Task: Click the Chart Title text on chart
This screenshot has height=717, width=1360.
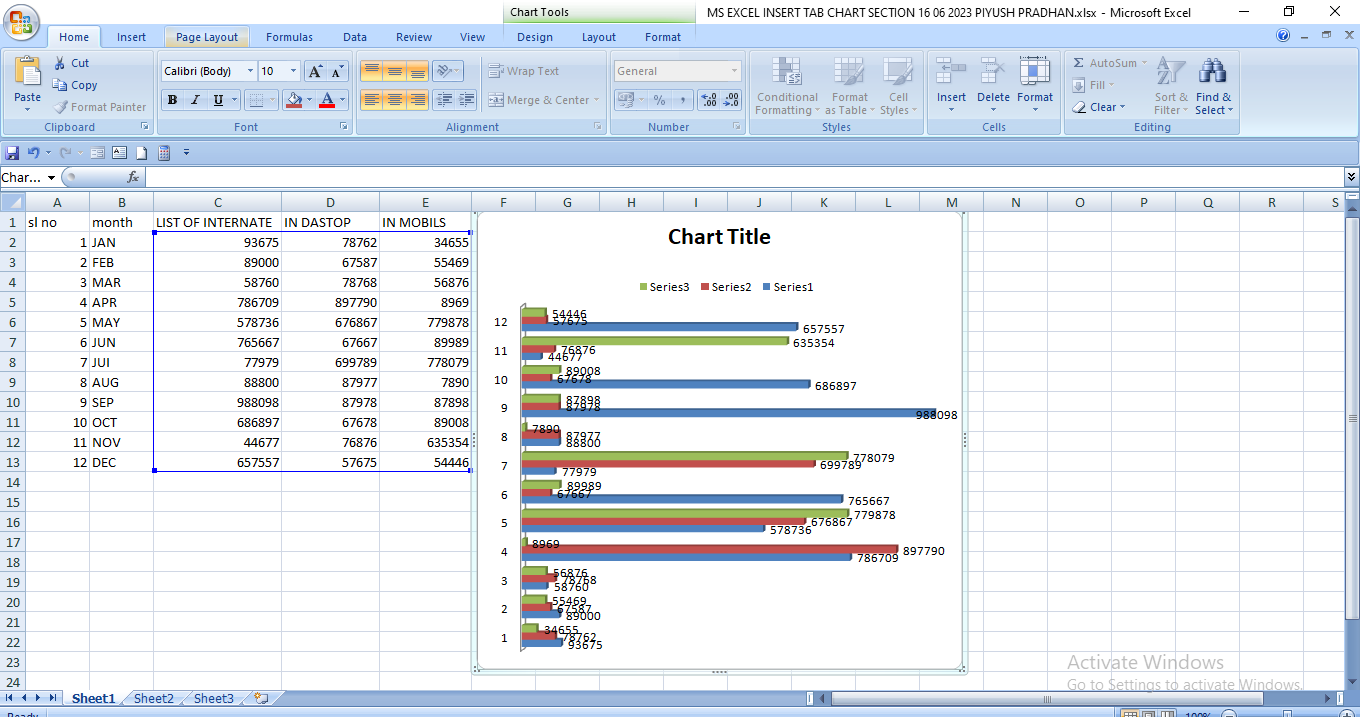Action: 719,237
